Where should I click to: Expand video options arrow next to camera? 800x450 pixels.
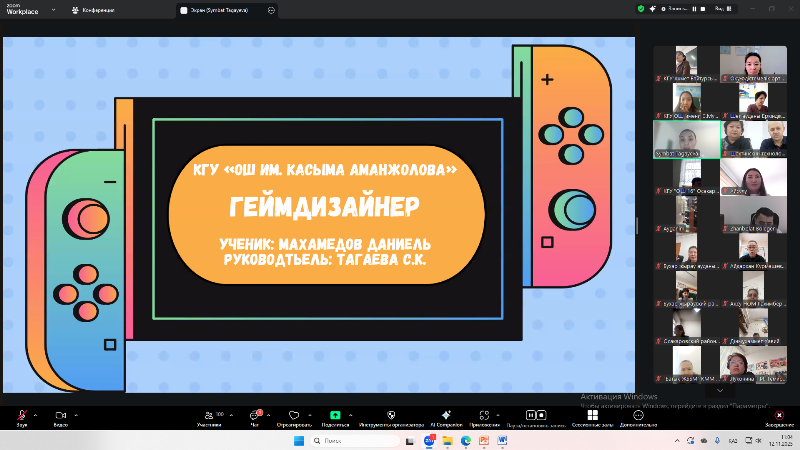76,414
